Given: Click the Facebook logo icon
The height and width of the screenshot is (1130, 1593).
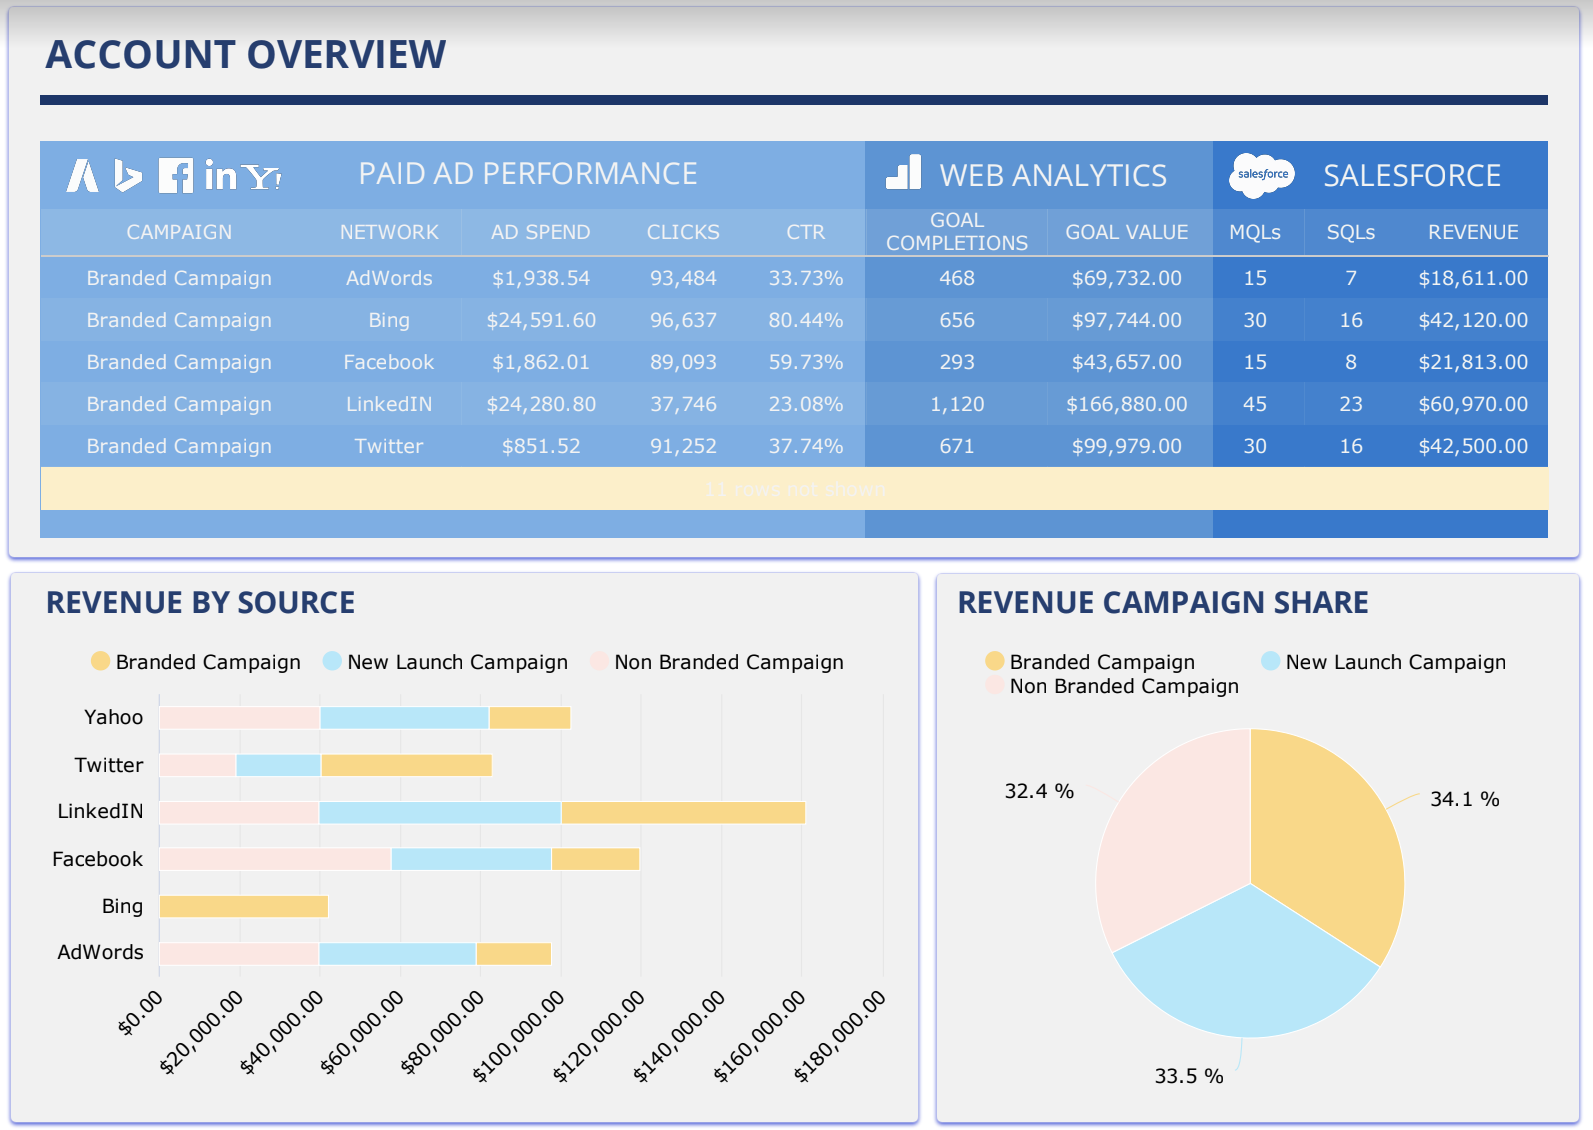Looking at the screenshot, I should click(175, 176).
